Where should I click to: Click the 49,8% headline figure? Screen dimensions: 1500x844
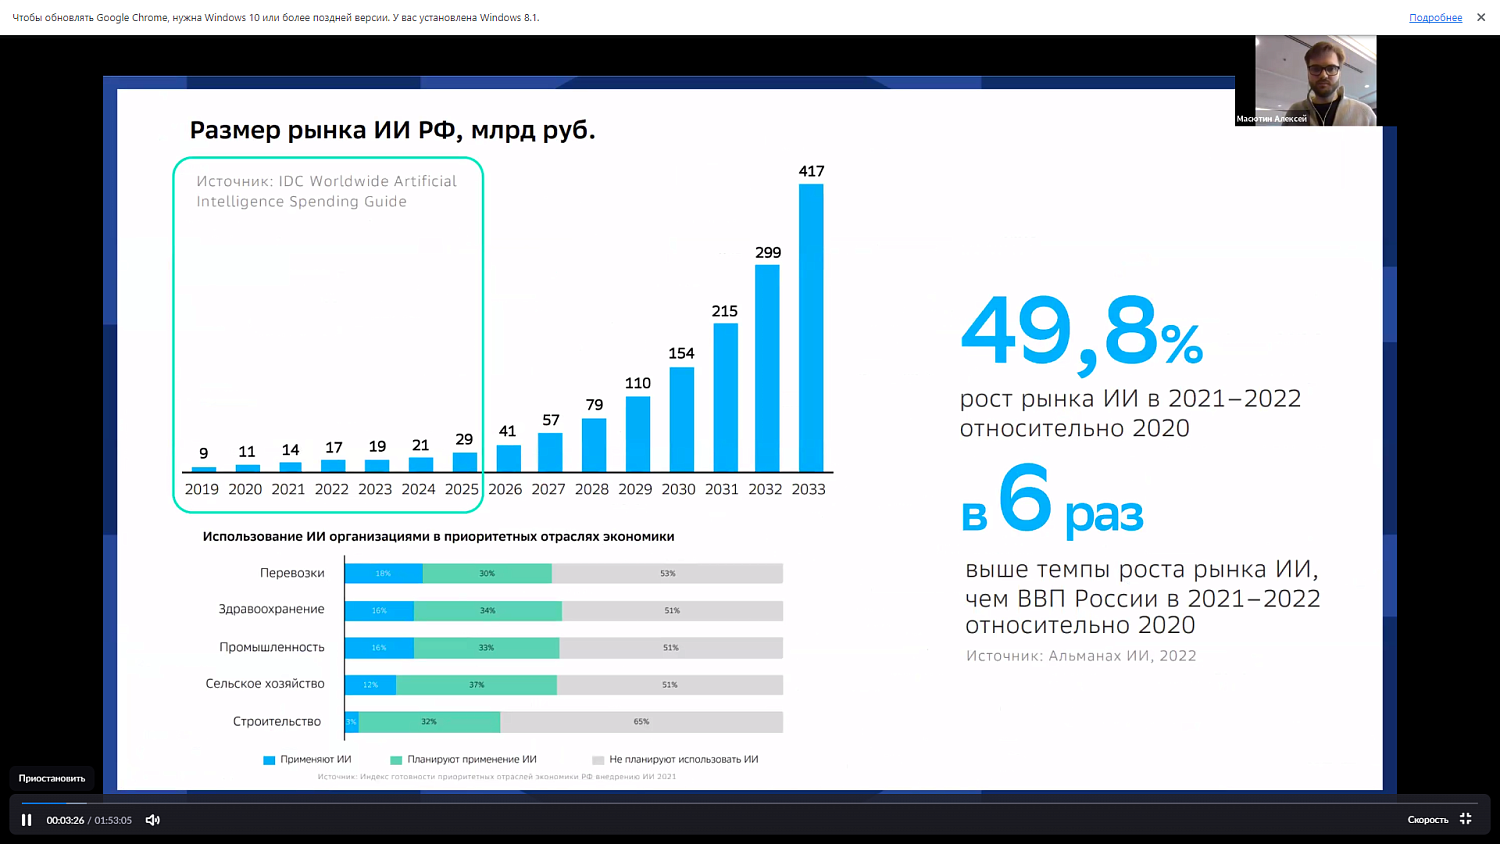click(x=1080, y=332)
